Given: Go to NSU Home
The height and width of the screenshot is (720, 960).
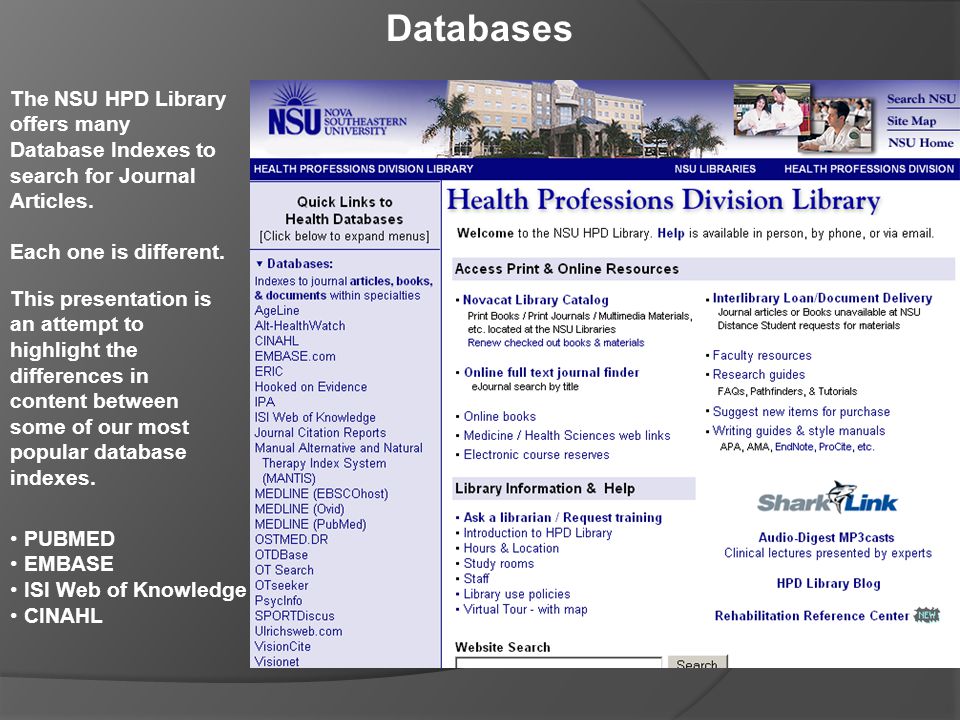Looking at the screenshot, I should click(920, 143).
